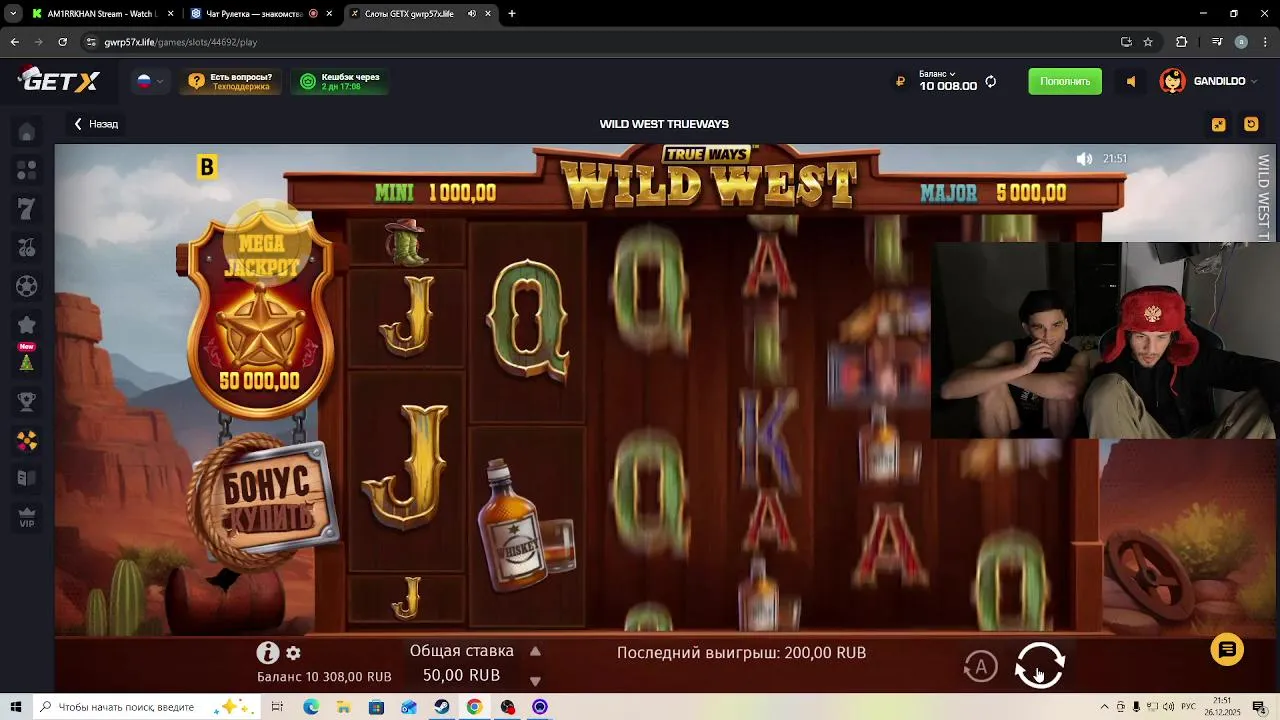Click the GETX logo

(59, 80)
